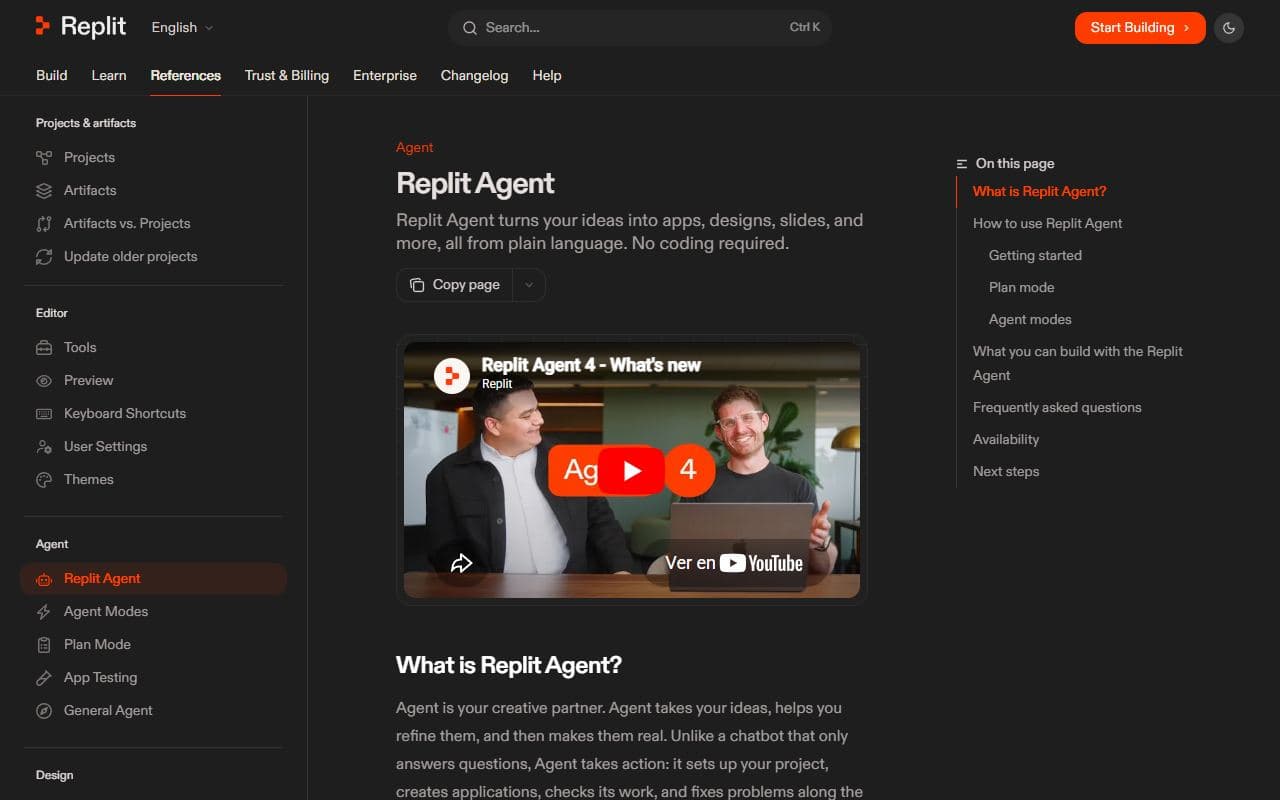Open the English language dropdown
The height and width of the screenshot is (800, 1280).
pyautogui.click(x=182, y=27)
